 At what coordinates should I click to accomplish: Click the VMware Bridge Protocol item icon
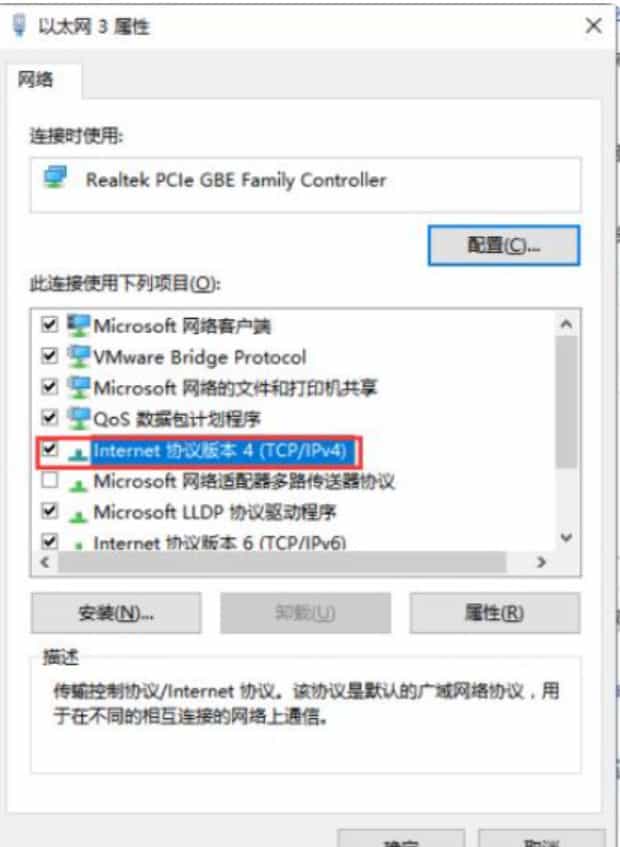point(78,357)
